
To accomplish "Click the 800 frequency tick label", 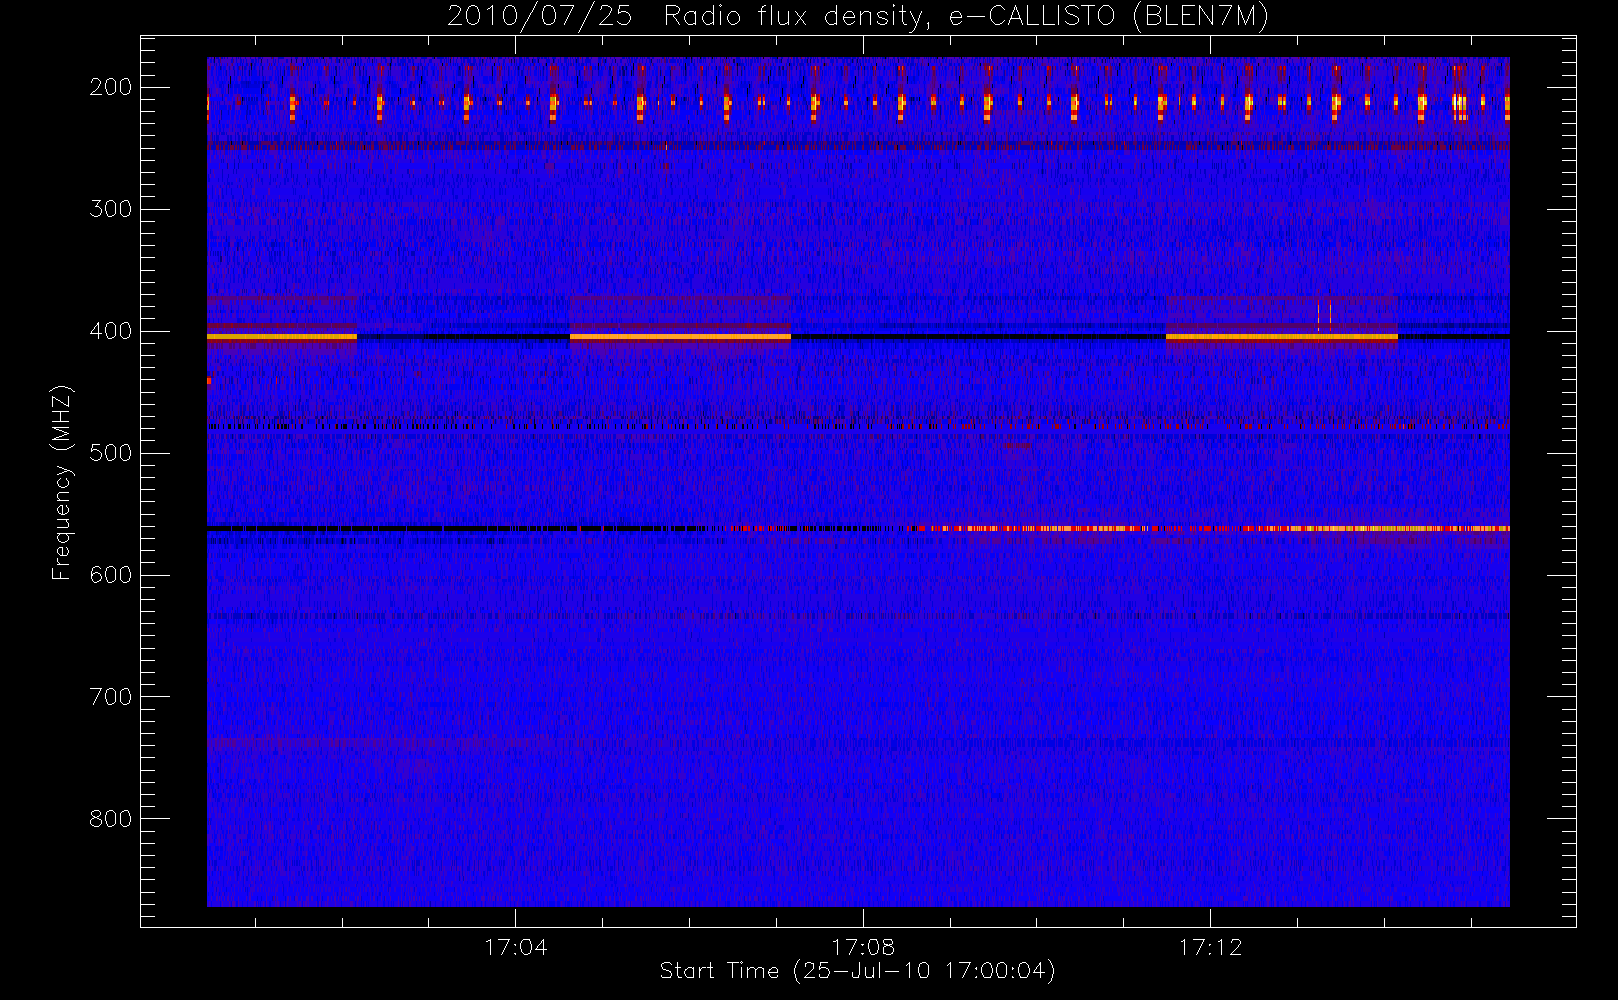I will (111, 819).
